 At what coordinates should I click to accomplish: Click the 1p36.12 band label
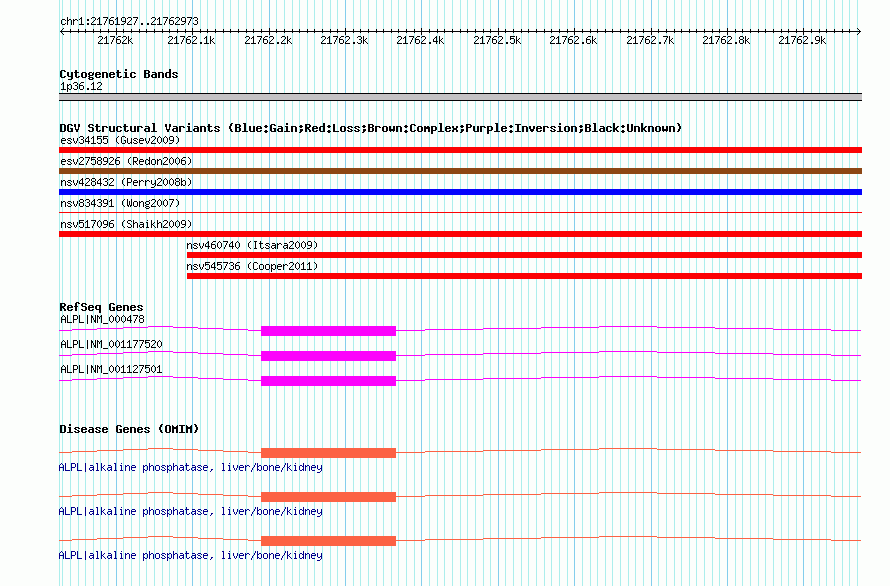(81, 86)
